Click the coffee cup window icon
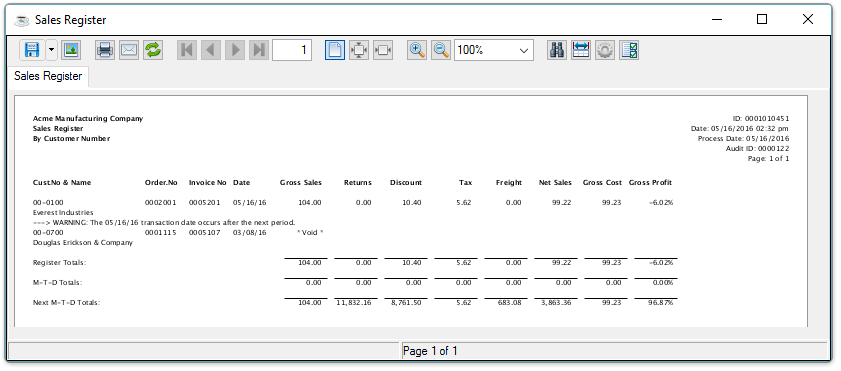Image resolution: width=841 pixels, height=371 pixels. (21, 20)
